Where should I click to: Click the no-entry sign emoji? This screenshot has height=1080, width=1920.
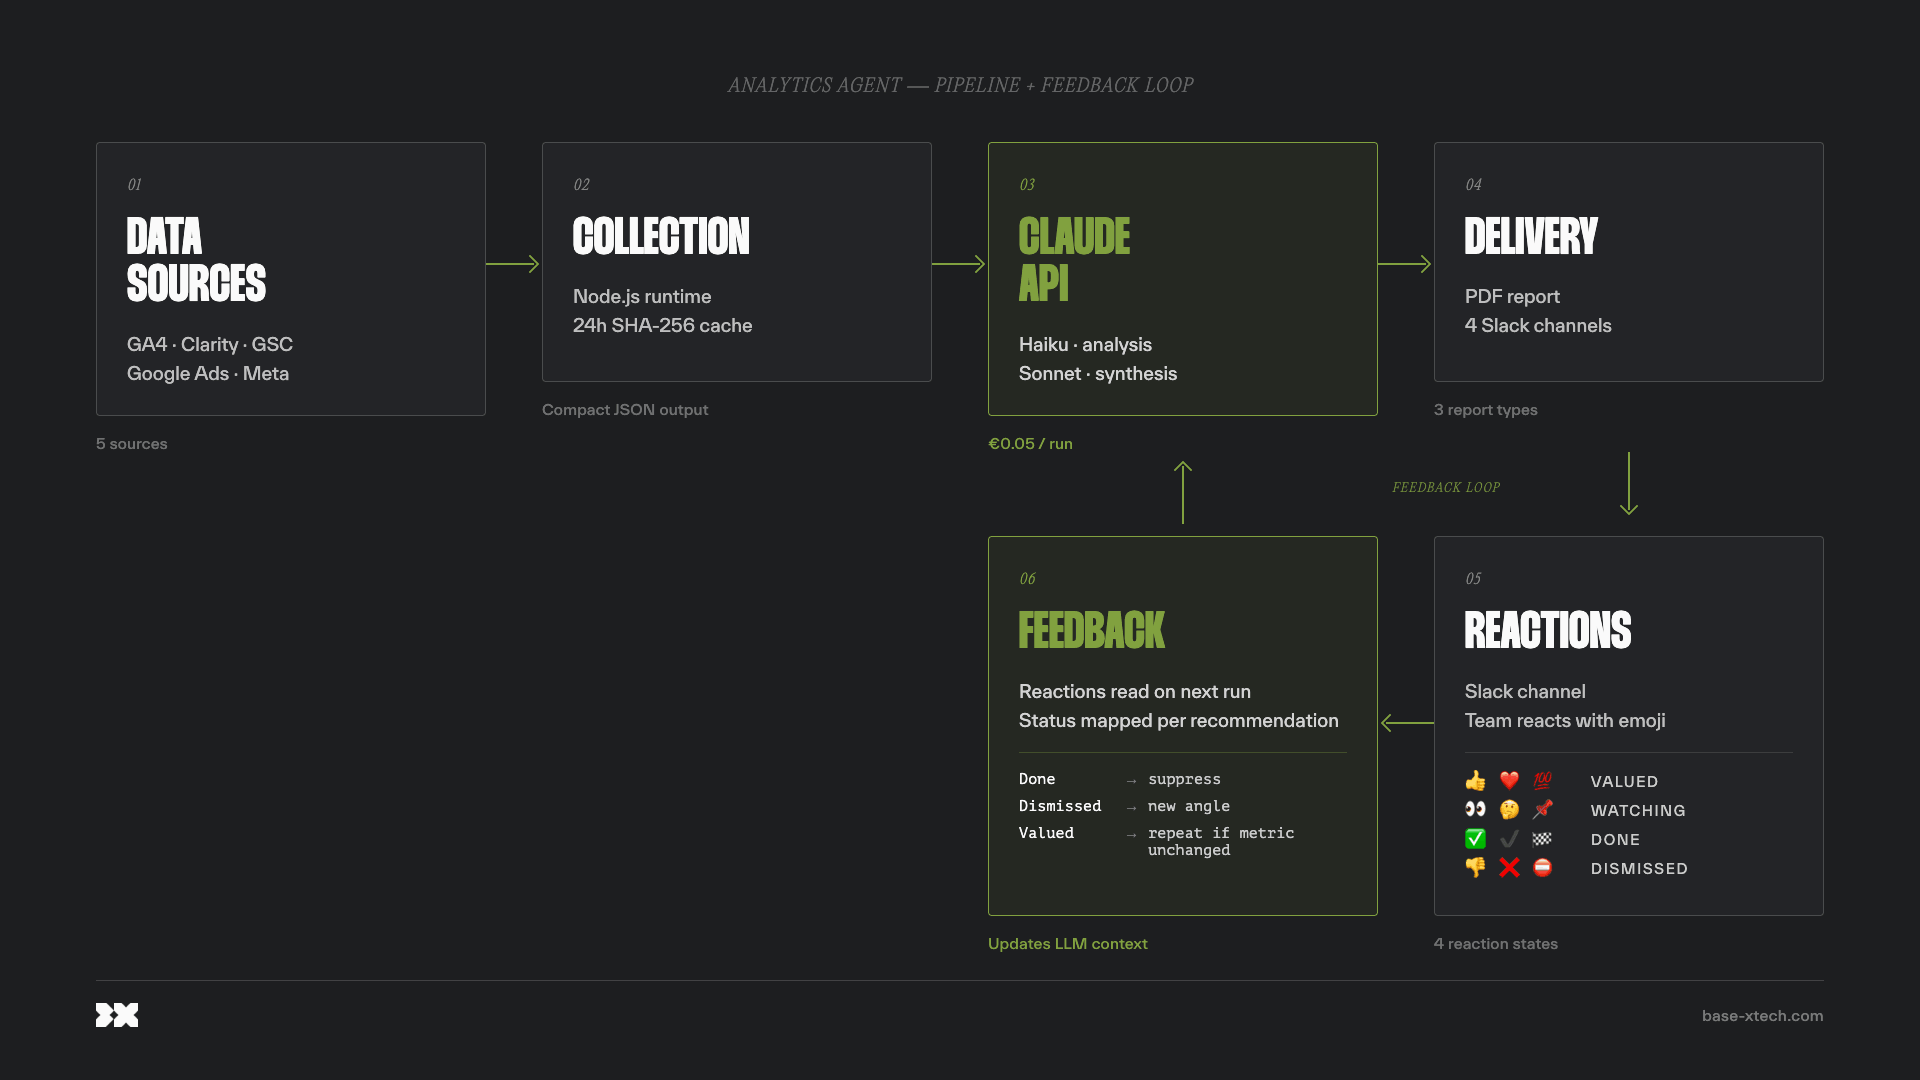(x=1543, y=868)
